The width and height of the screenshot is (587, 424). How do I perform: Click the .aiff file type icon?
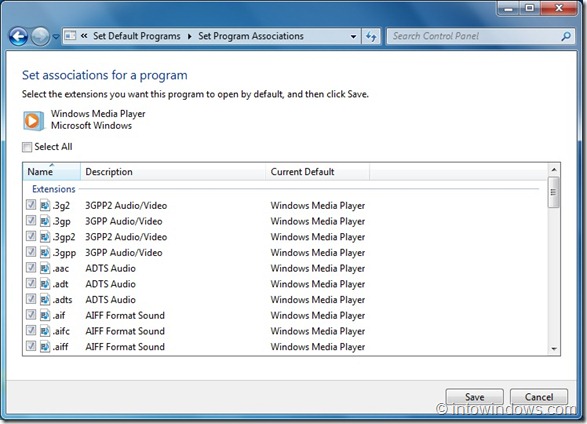(x=45, y=347)
